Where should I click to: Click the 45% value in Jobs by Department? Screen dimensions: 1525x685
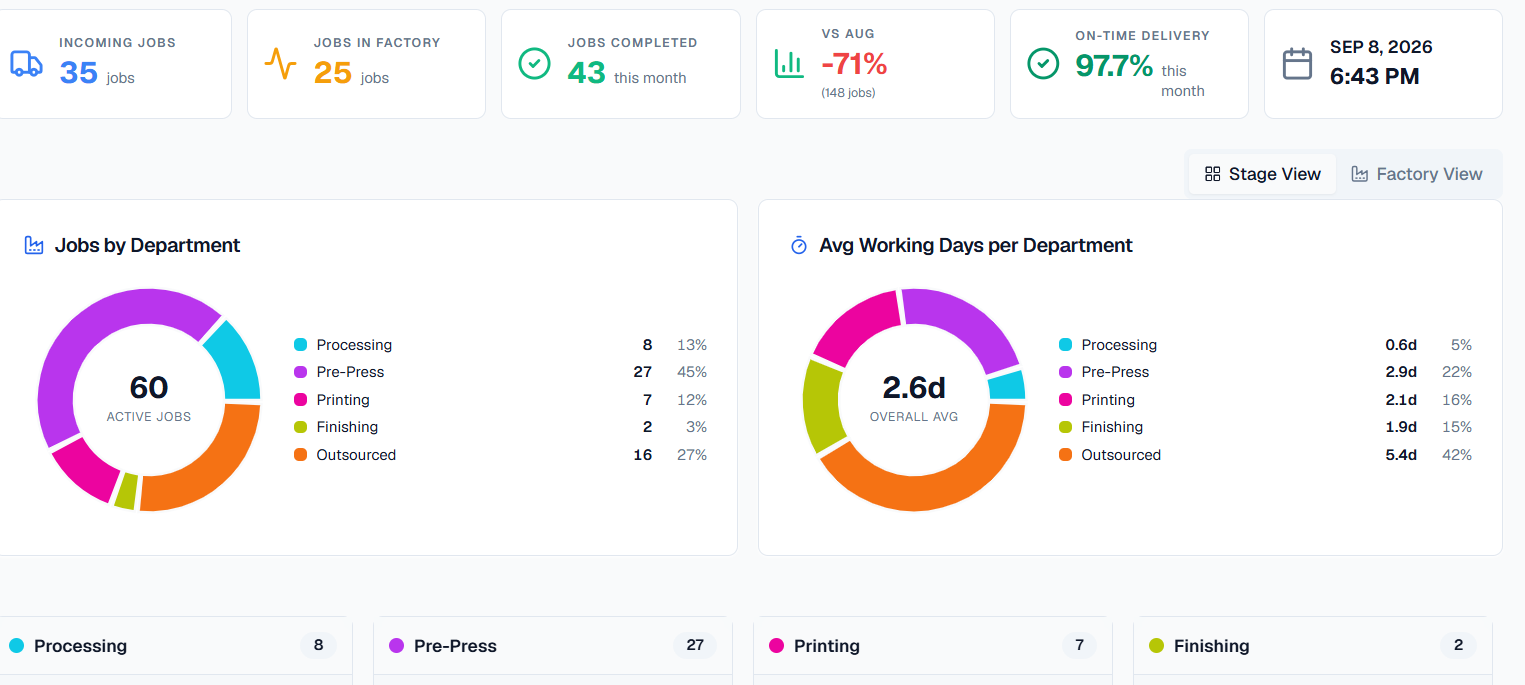click(x=692, y=372)
